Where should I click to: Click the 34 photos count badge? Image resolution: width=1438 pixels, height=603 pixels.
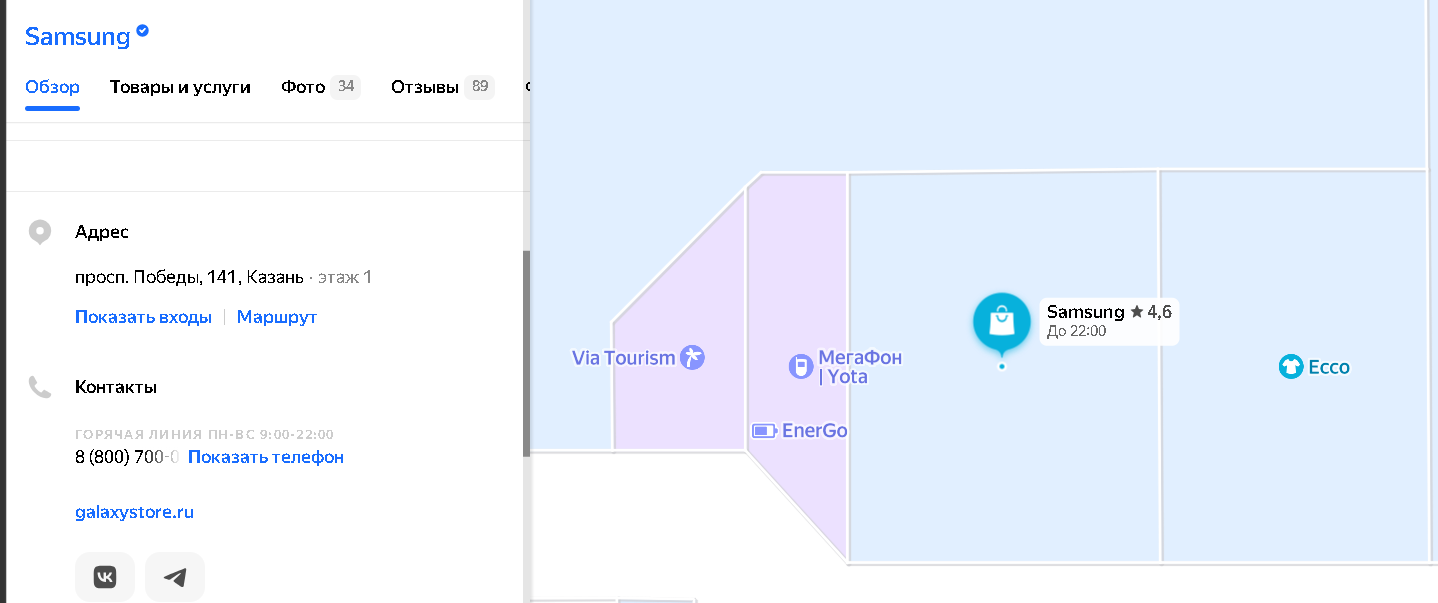(x=346, y=87)
